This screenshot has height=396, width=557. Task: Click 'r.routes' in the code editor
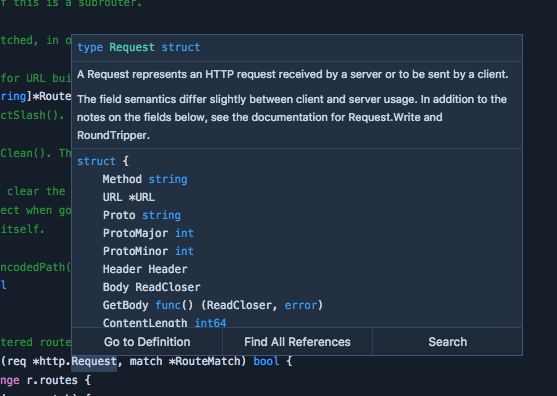click(52, 380)
